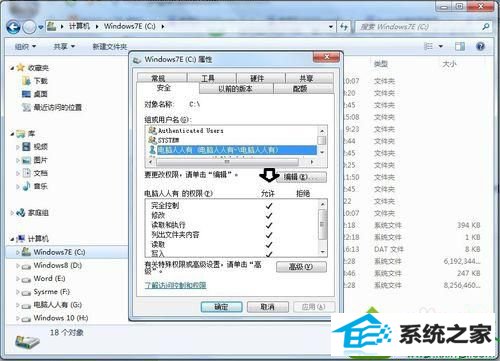Click 取消 in the properties dialog
The width and height of the screenshot is (500, 361).
pos(267,307)
